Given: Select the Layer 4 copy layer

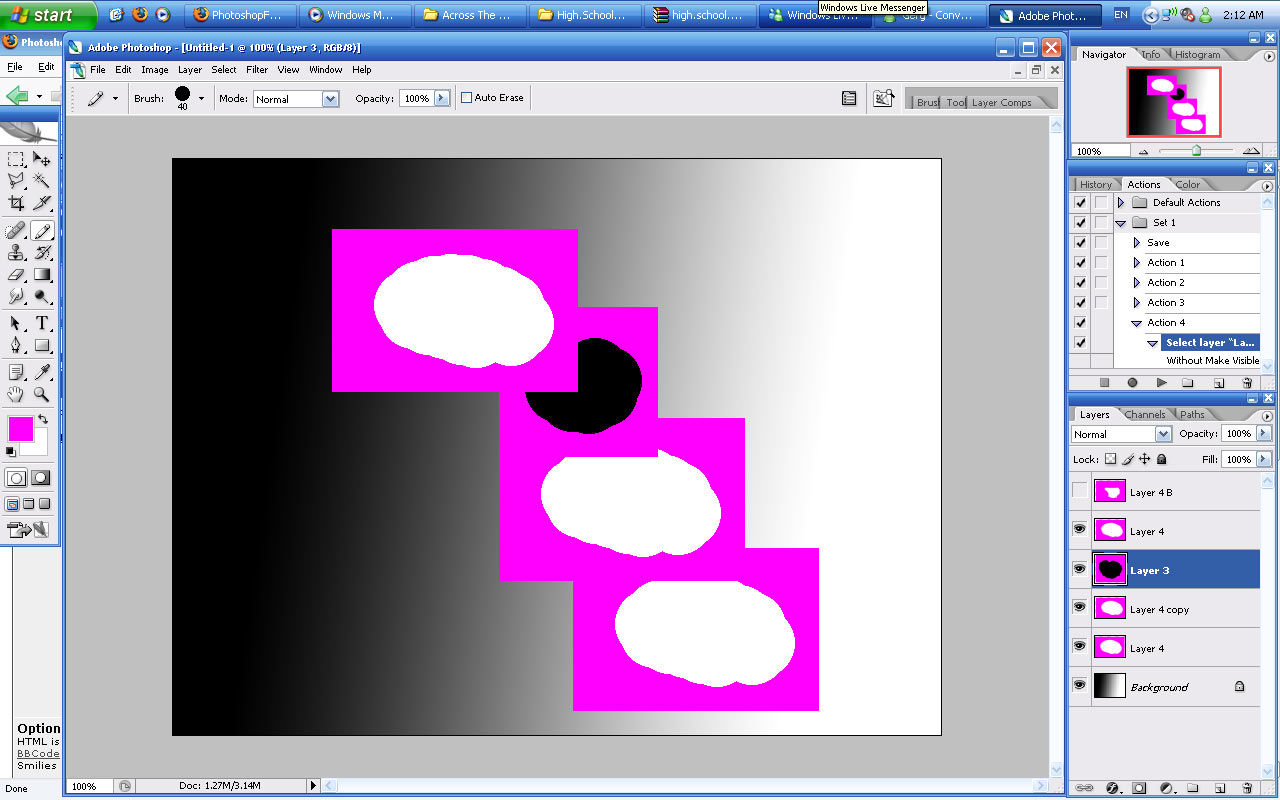Looking at the screenshot, I should point(1160,609).
